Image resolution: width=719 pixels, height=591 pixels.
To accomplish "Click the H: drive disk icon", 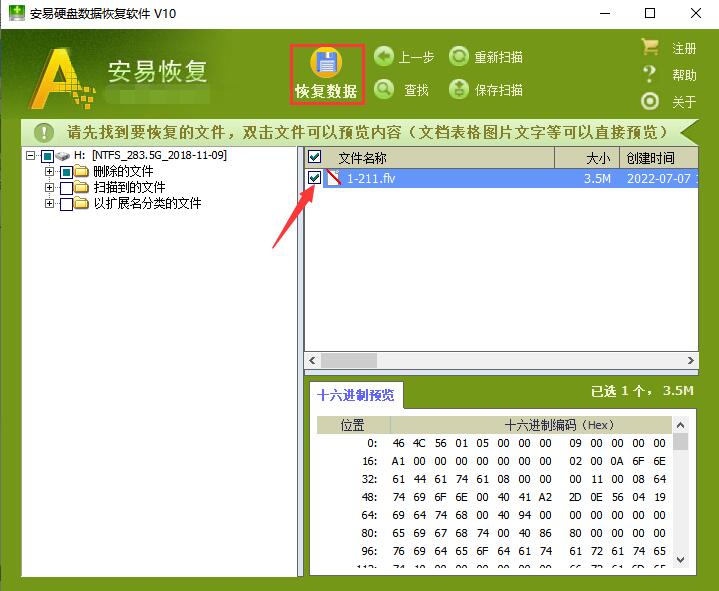I will point(62,156).
